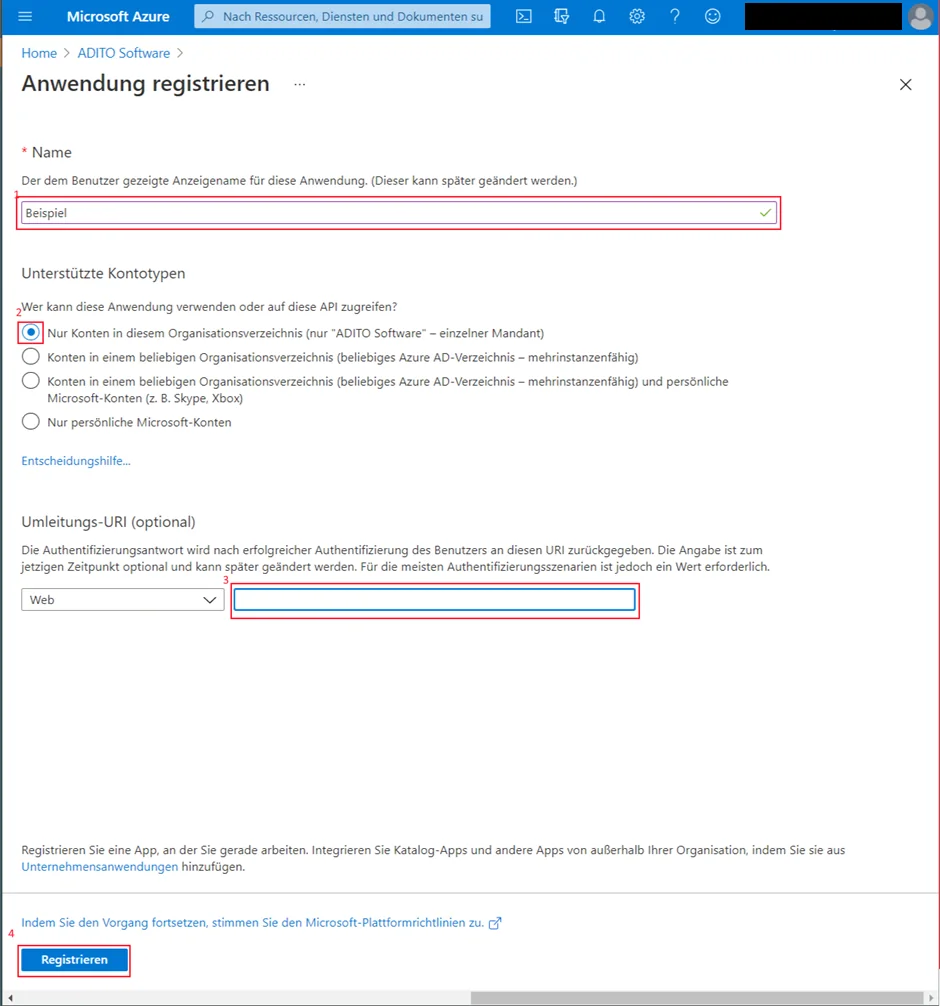Open the hamburger portal menu
This screenshot has height=1006, width=940.
click(25, 16)
